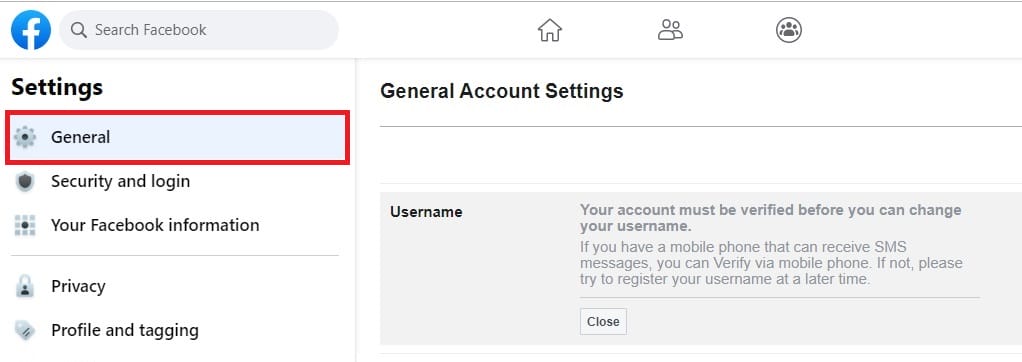1022x362 pixels.
Task: Open Profile and tagging settings
Action: pos(124,331)
